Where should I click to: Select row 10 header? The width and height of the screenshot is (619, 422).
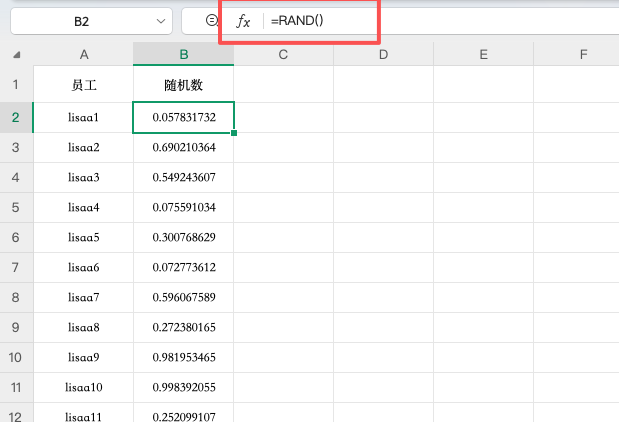pyautogui.click(x=16, y=357)
